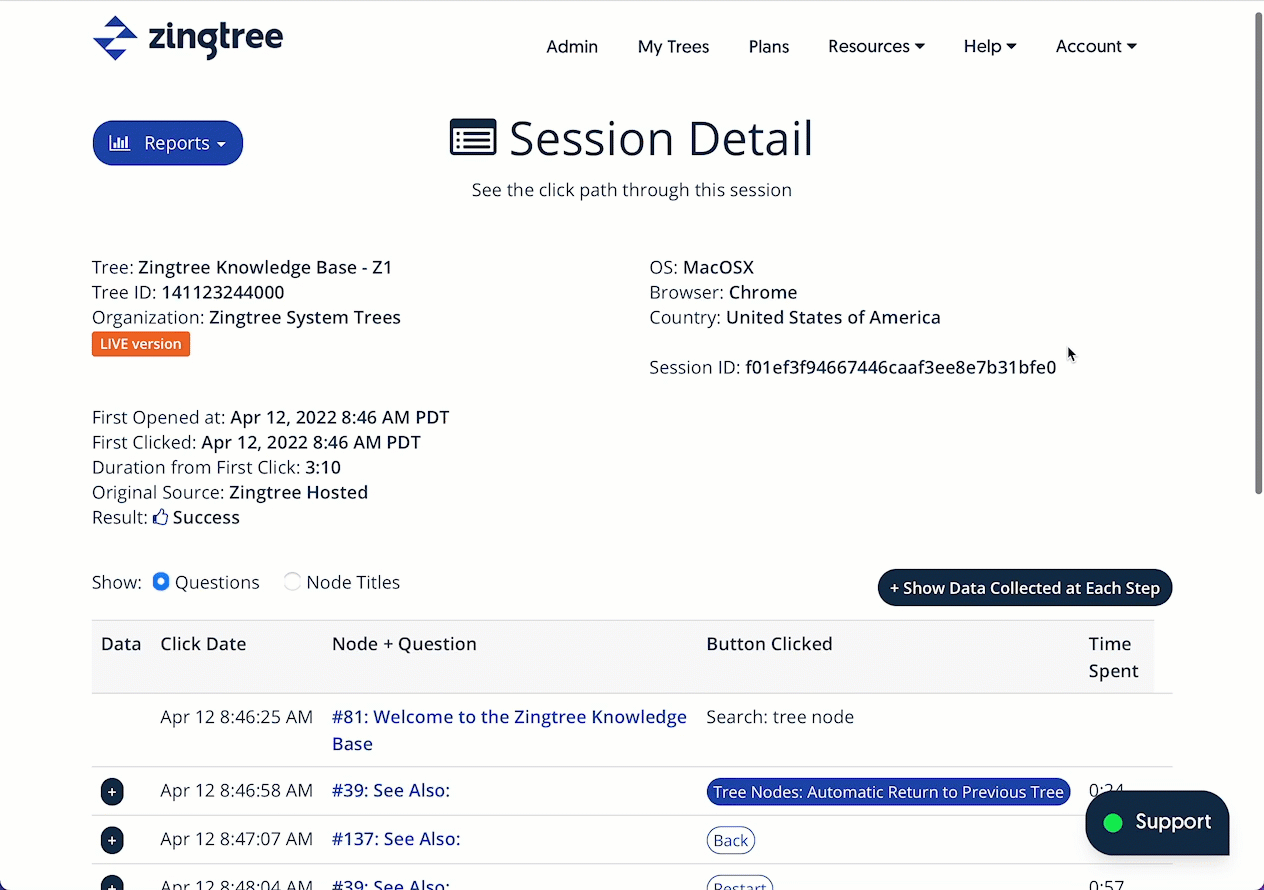The width and height of the screenshot is (1264, 890).
Task: Click Show Data Collected at Each Step
Action: coord(1025,588)
